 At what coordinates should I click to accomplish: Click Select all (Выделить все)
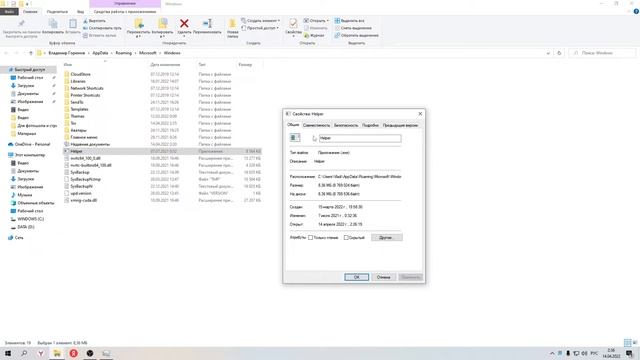[349, 20]
